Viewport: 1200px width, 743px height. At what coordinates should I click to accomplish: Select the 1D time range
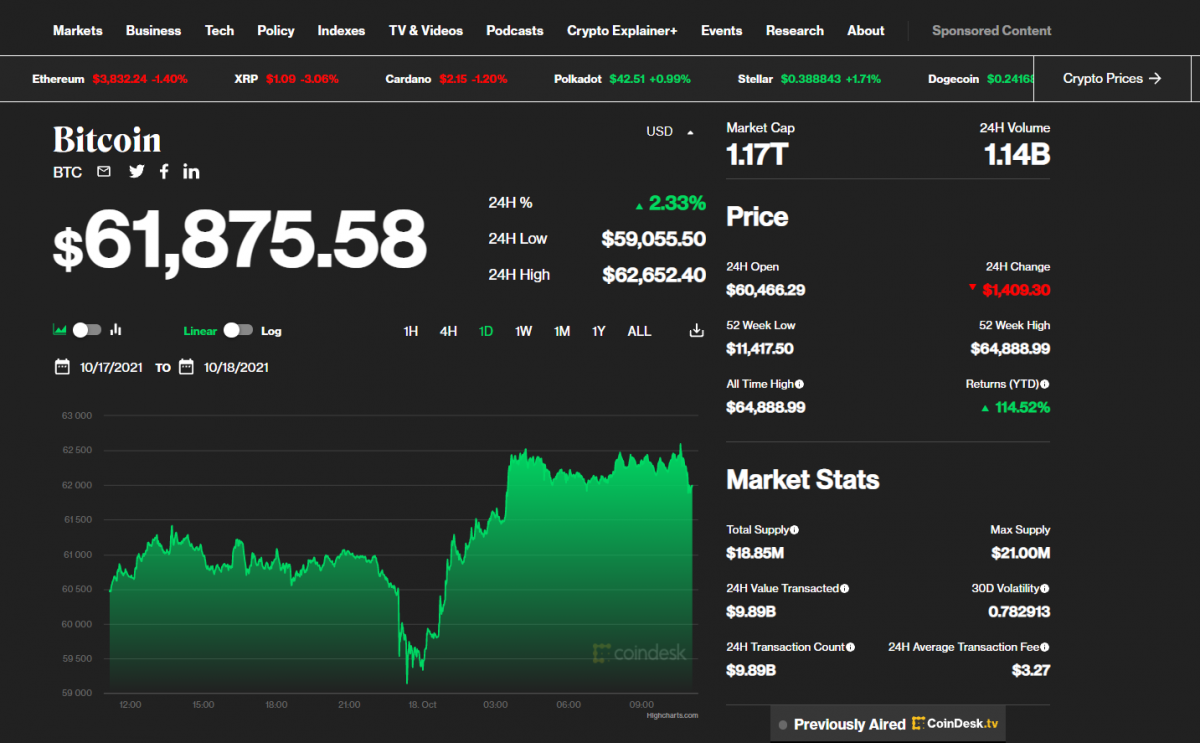pyautogui.click(x=486, y=331)
